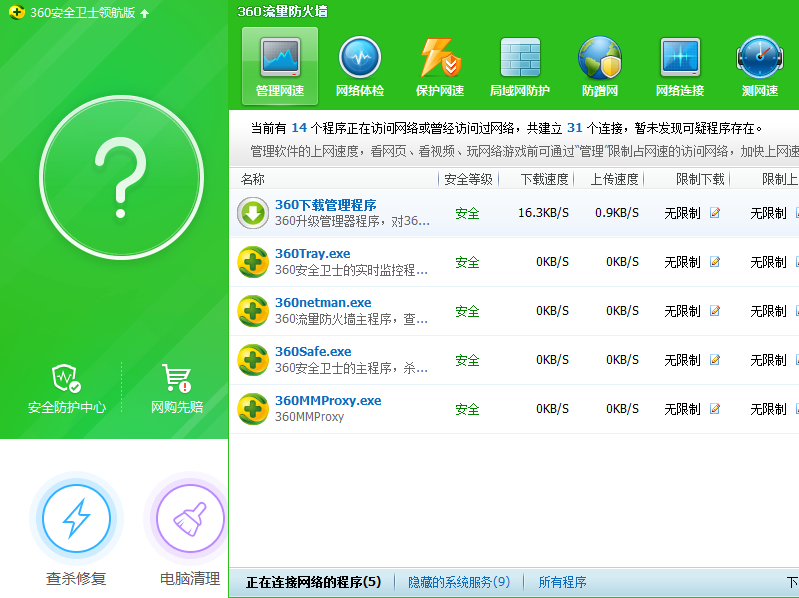This screenshot has width=799, height=598.
Task: Open 安全防护中心 shield icon
Action: tap(67, 378)
